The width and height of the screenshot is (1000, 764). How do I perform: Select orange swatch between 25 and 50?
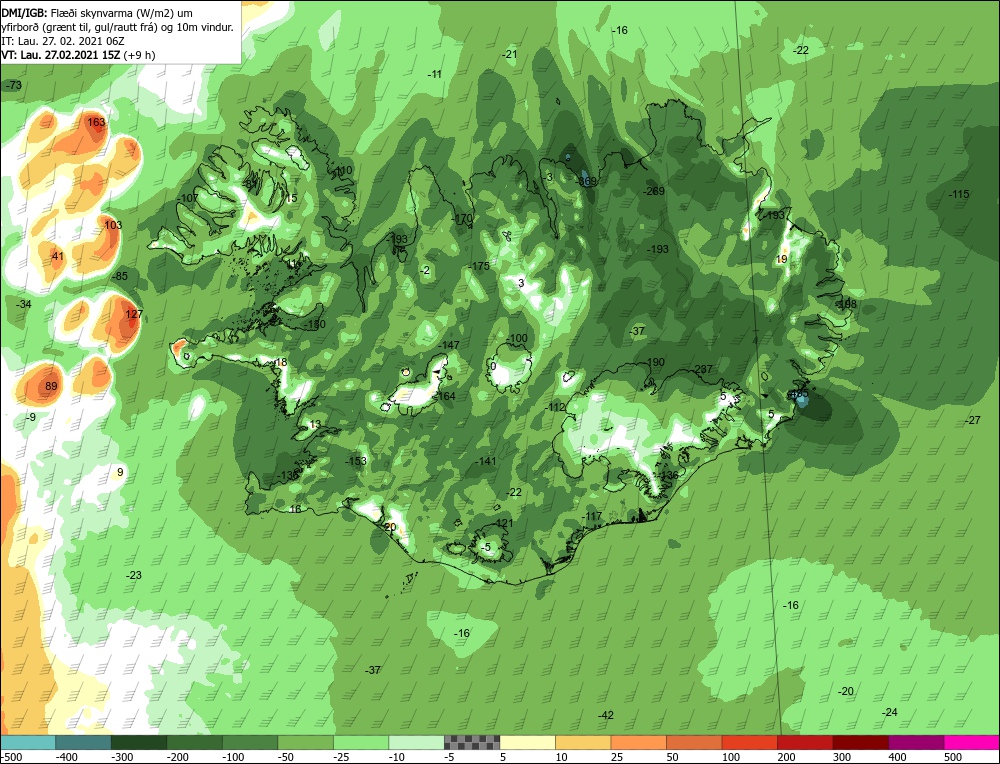click(638, 742)
